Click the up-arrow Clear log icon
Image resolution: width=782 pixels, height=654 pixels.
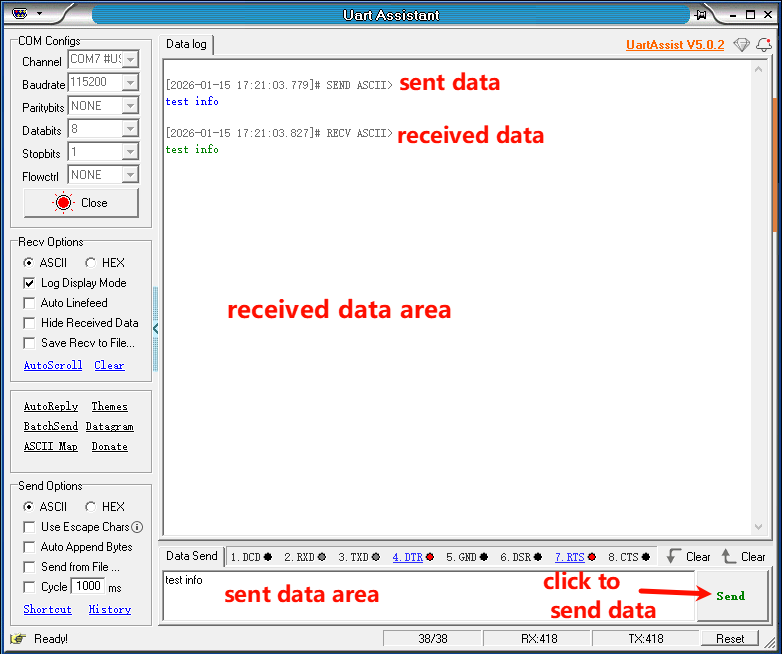click(728, 556)
